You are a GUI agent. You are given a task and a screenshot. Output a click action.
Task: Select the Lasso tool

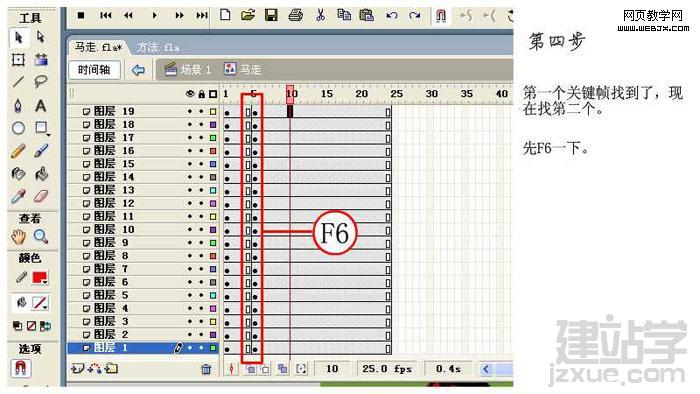click(x=41, y=82)
